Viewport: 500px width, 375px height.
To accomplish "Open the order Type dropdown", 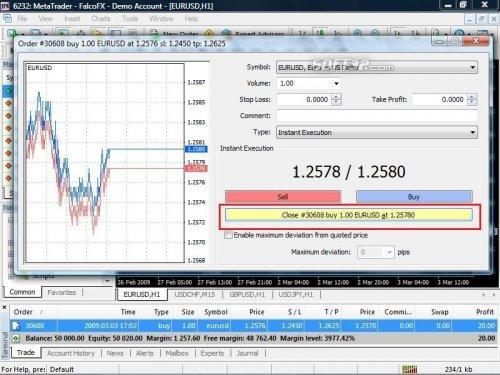I will pyautogui.click(x=472, y=132).
